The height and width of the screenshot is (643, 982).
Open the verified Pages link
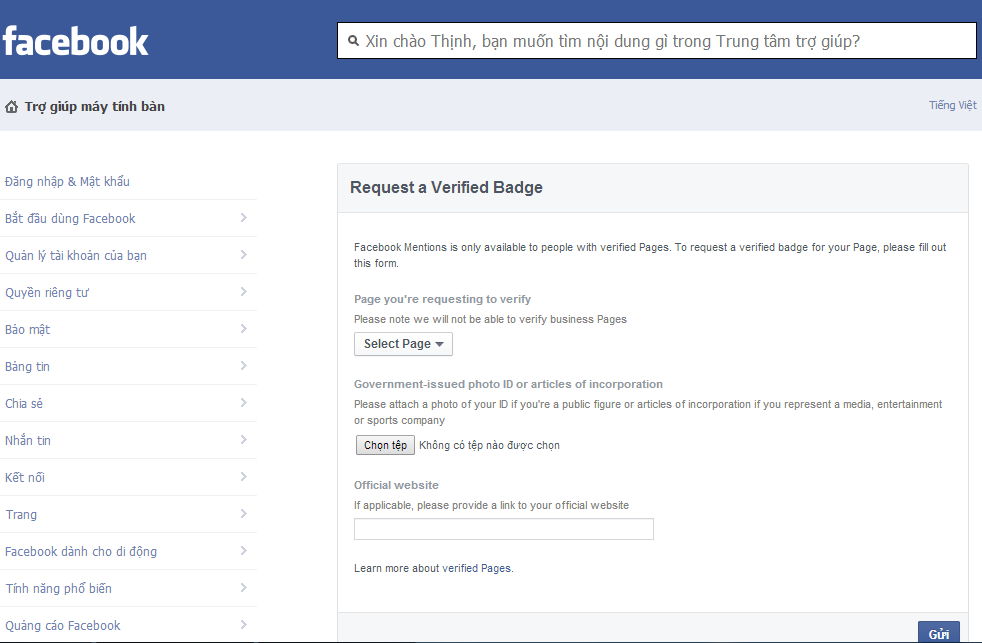477,568
